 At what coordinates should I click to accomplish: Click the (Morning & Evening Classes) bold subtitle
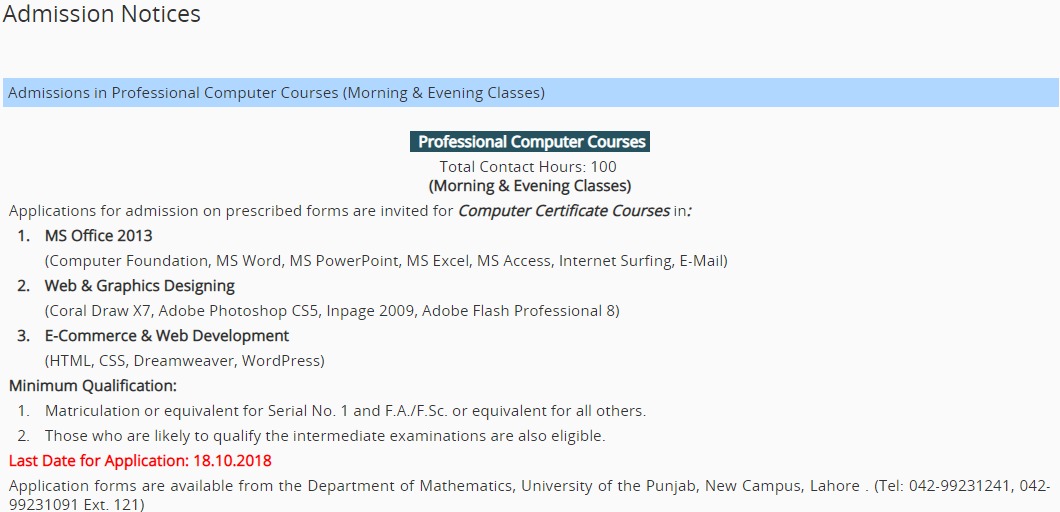530,185
